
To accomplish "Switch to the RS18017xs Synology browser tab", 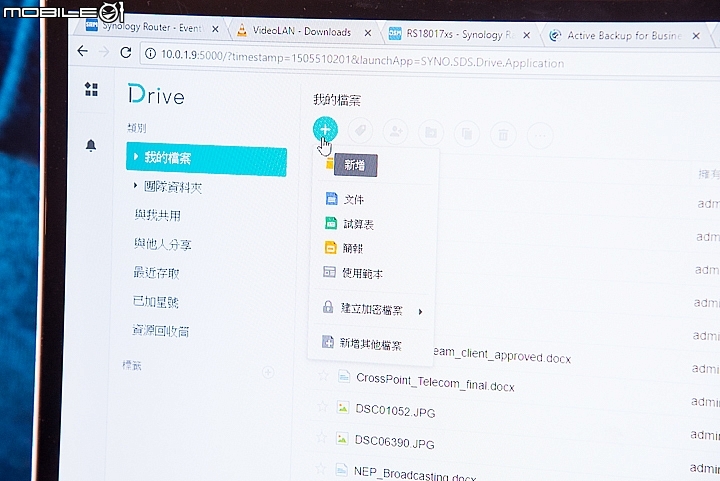I will [459, 34].
